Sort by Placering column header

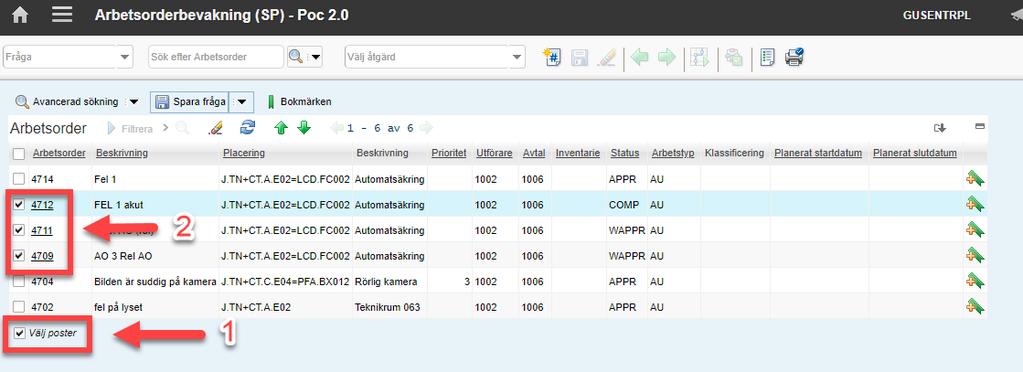(243, 153)
